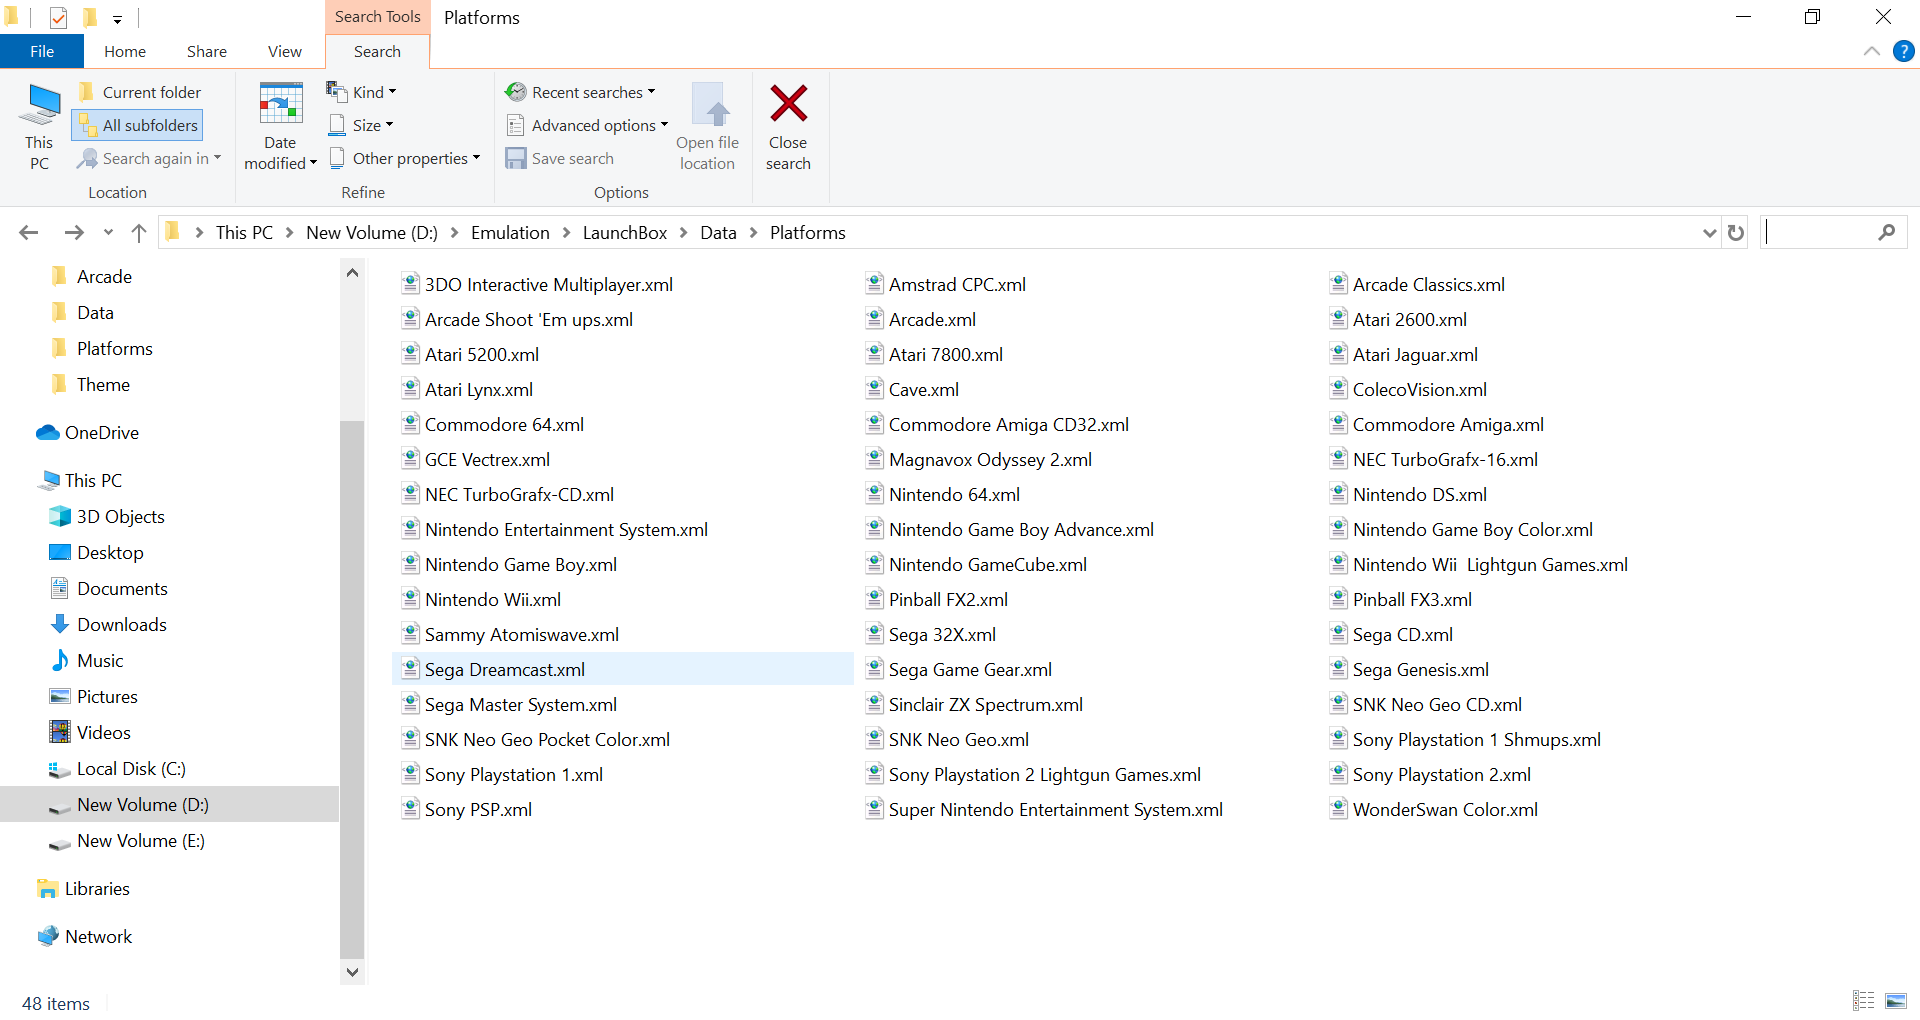Select Sony PSP.xml file icon
The height and width of the screenshot is (1020, 1920).
410,809
